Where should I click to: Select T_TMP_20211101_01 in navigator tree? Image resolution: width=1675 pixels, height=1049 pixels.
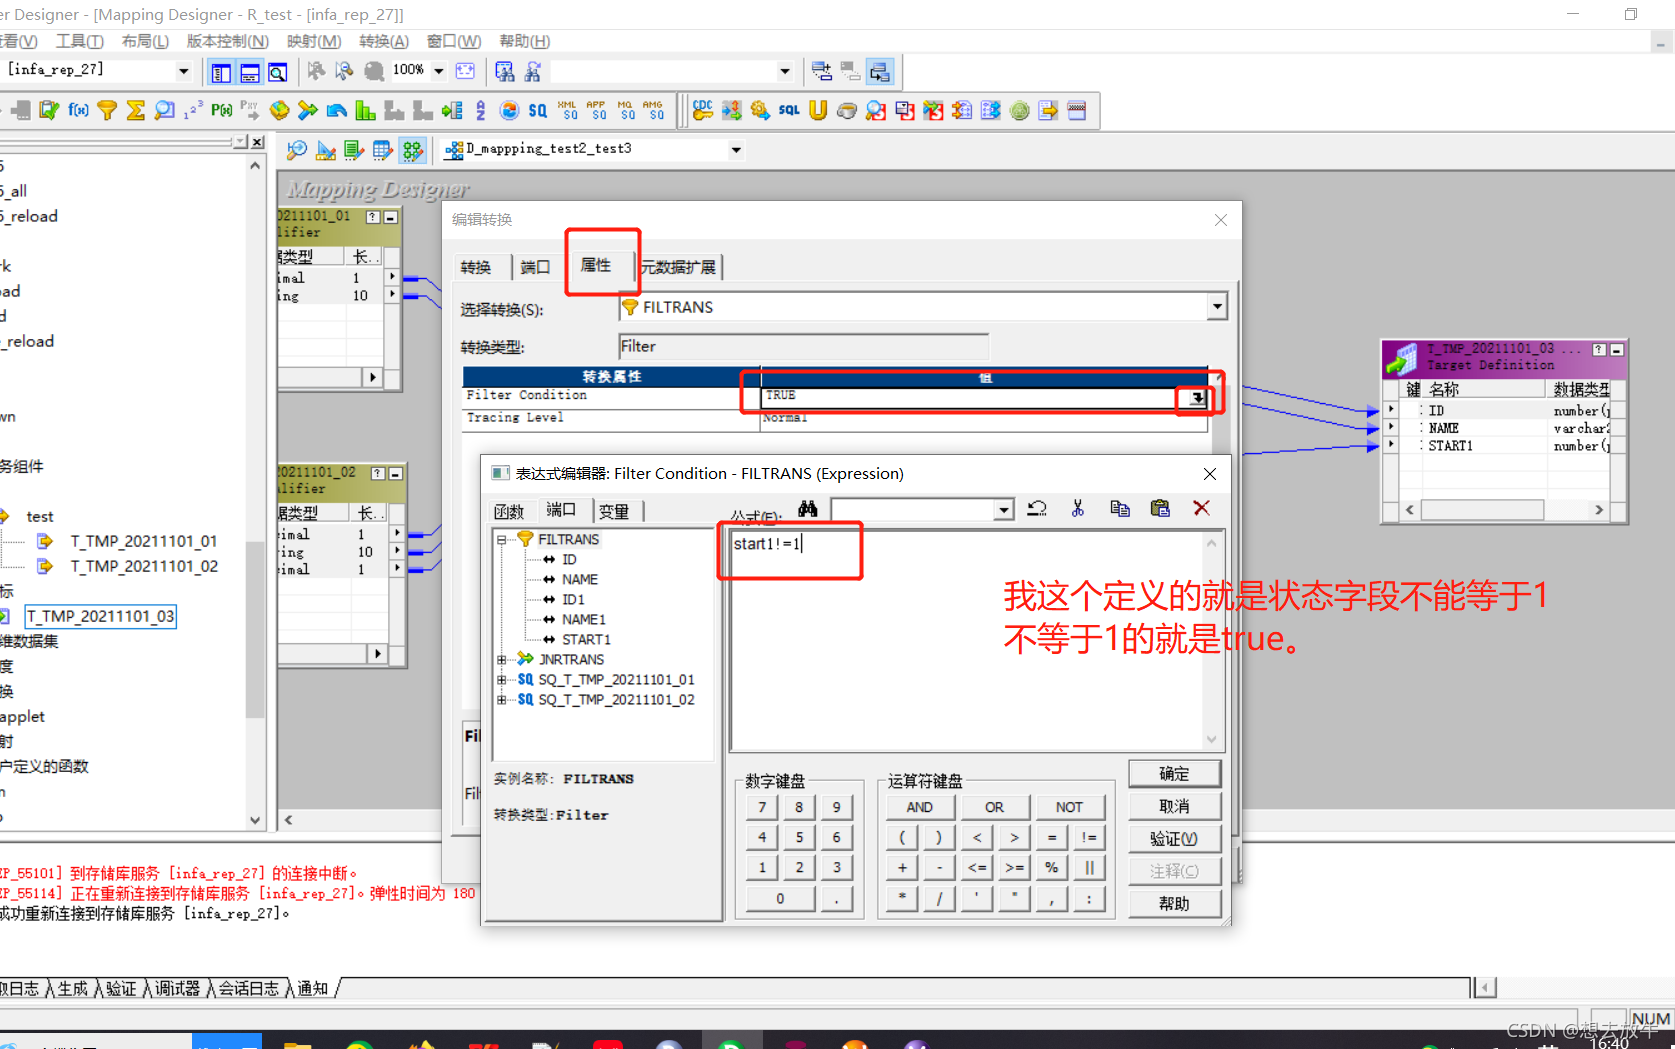144,541
